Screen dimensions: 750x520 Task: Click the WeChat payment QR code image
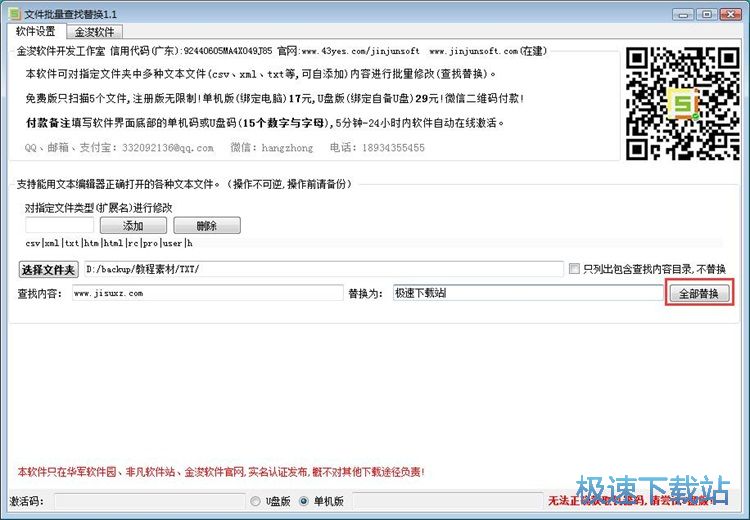pyautogui.click(x=683, y=103)
